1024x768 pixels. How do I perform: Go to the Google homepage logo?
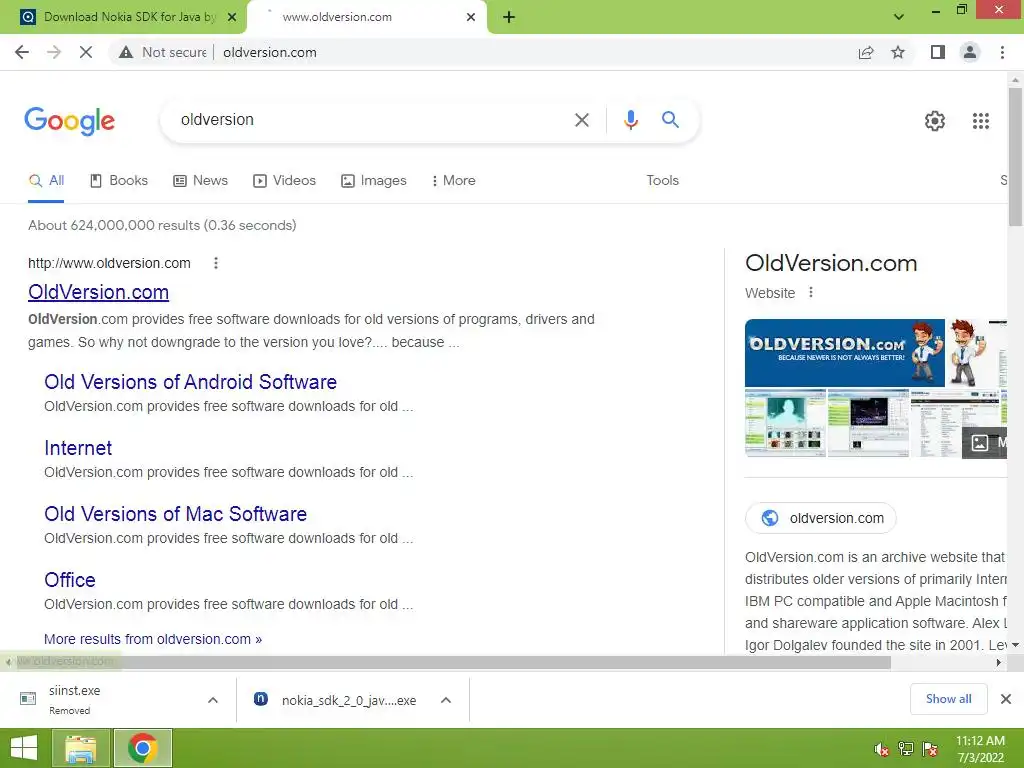[70, 121]
